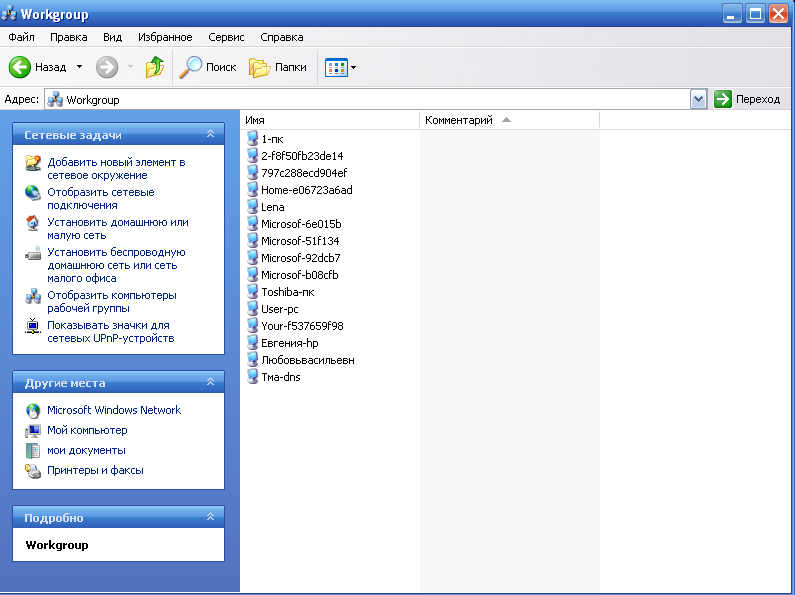The height and width of the screenshot is (595, 795).
Task: Select the User-pc computer
Action: (x=280, y=309)
